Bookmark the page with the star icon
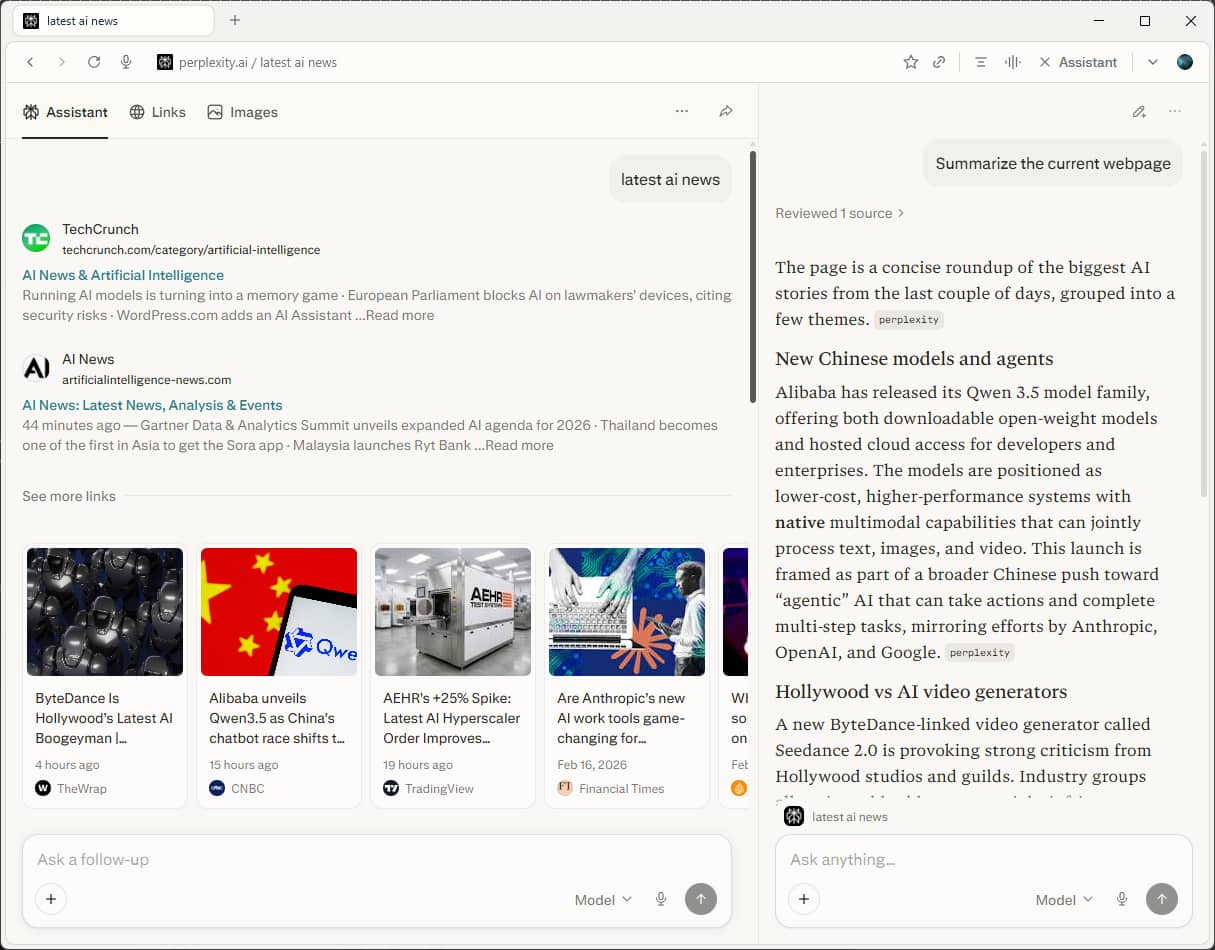The width and height of the screenshot is (1215, 950). click(911, 61)
